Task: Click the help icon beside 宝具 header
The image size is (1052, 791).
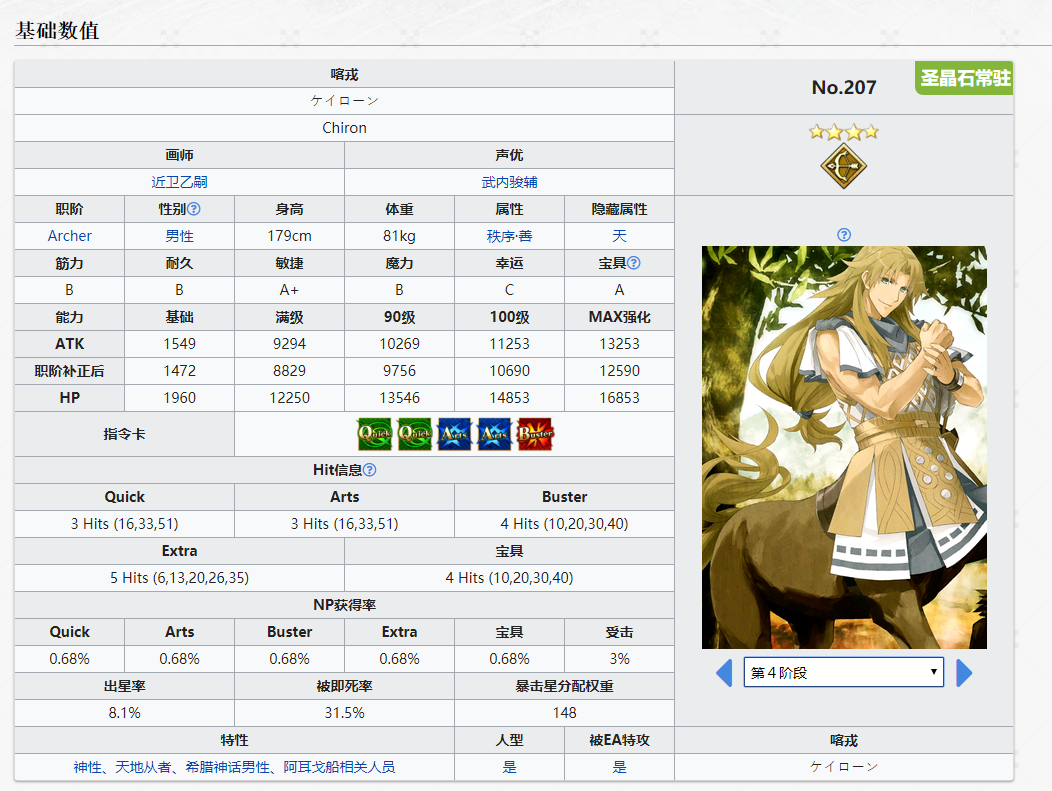Action: click(634, 263)
